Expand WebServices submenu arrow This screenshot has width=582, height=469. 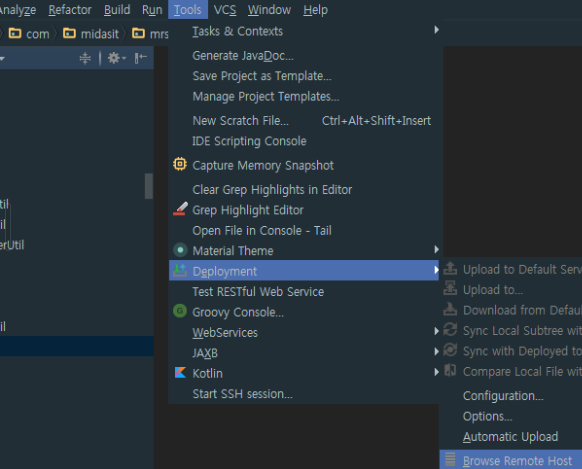pyautogui.click(x=436, y=331)
